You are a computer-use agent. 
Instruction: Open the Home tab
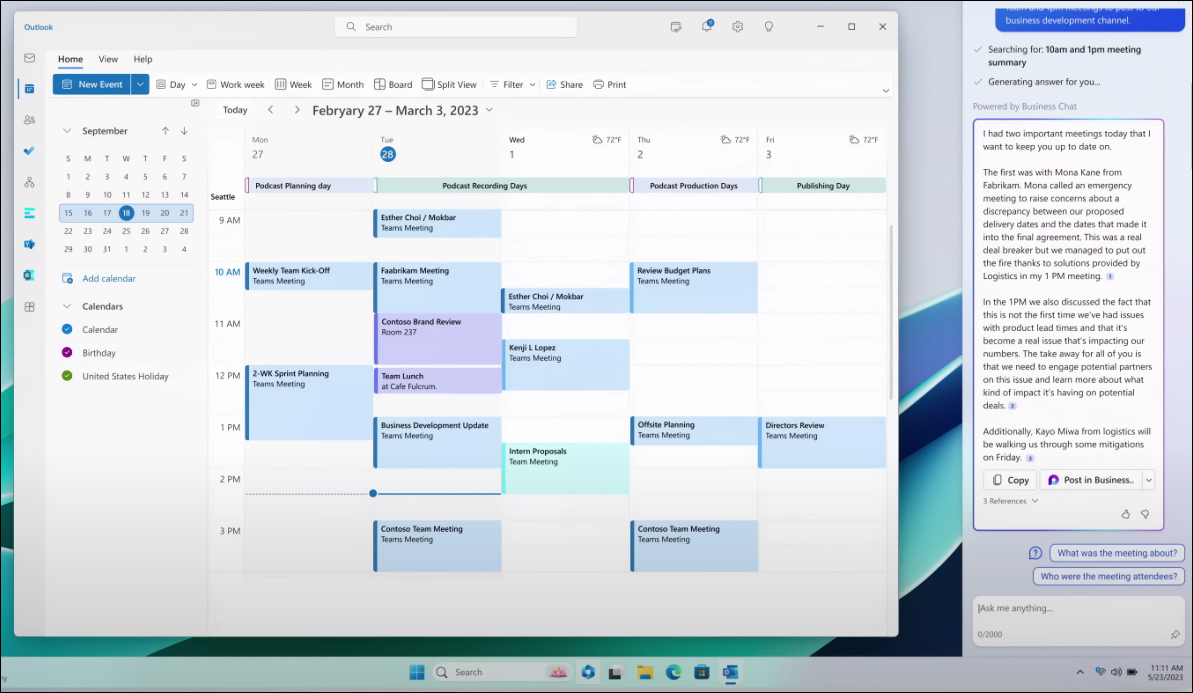(70, 59)
